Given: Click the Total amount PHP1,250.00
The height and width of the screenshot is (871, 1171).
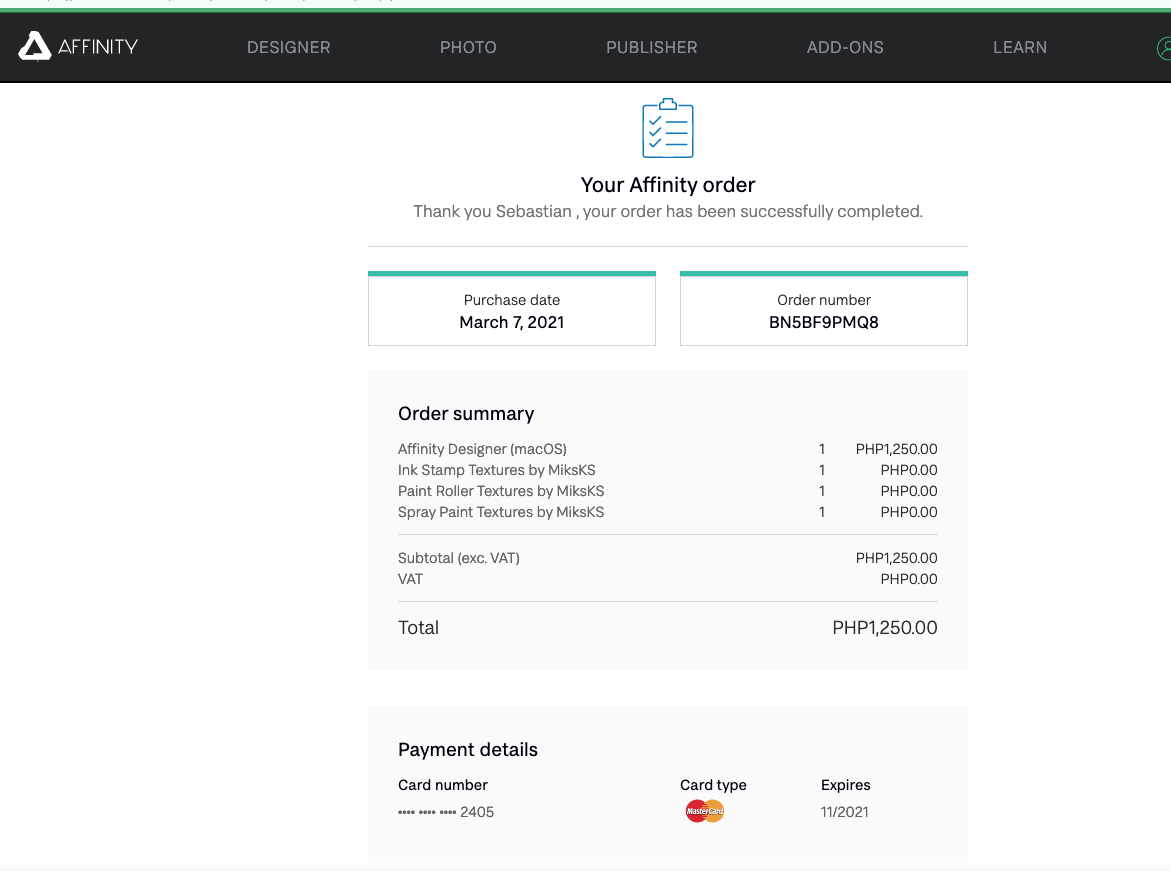Looking at the screenshot, I should click(x=884, y=627).
